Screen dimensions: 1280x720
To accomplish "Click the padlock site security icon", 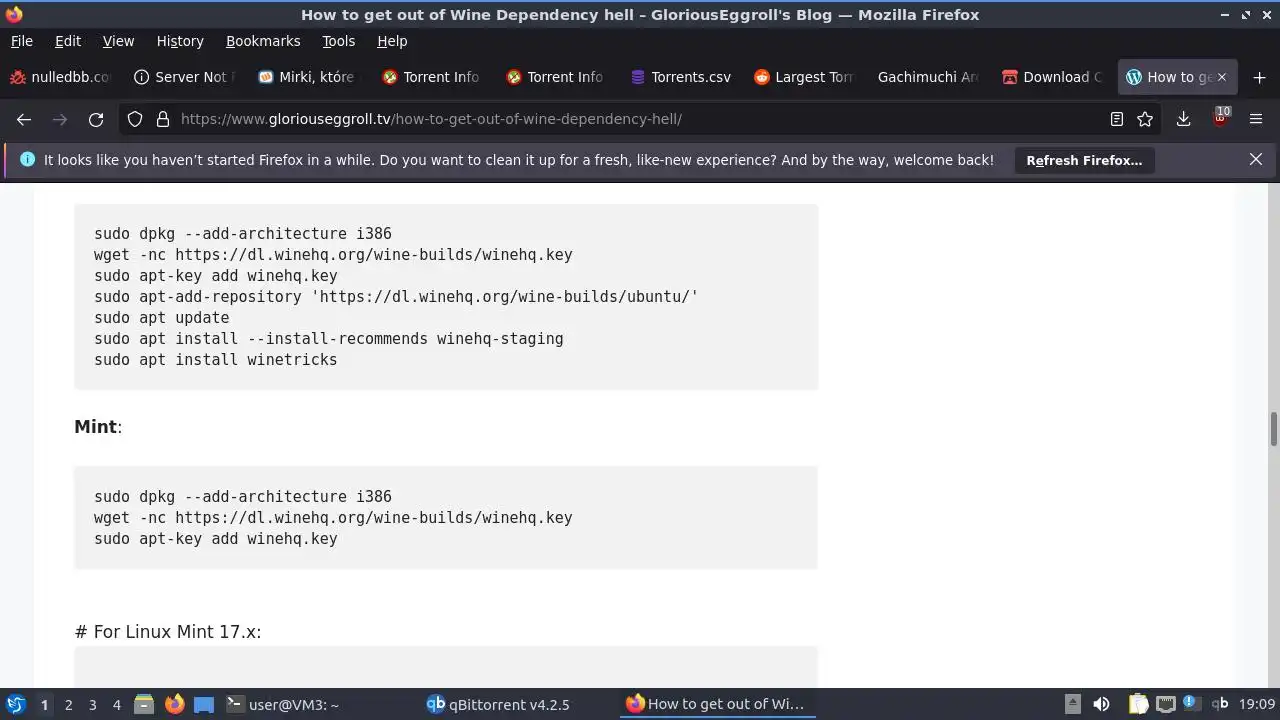I will [x=163, y=119].
